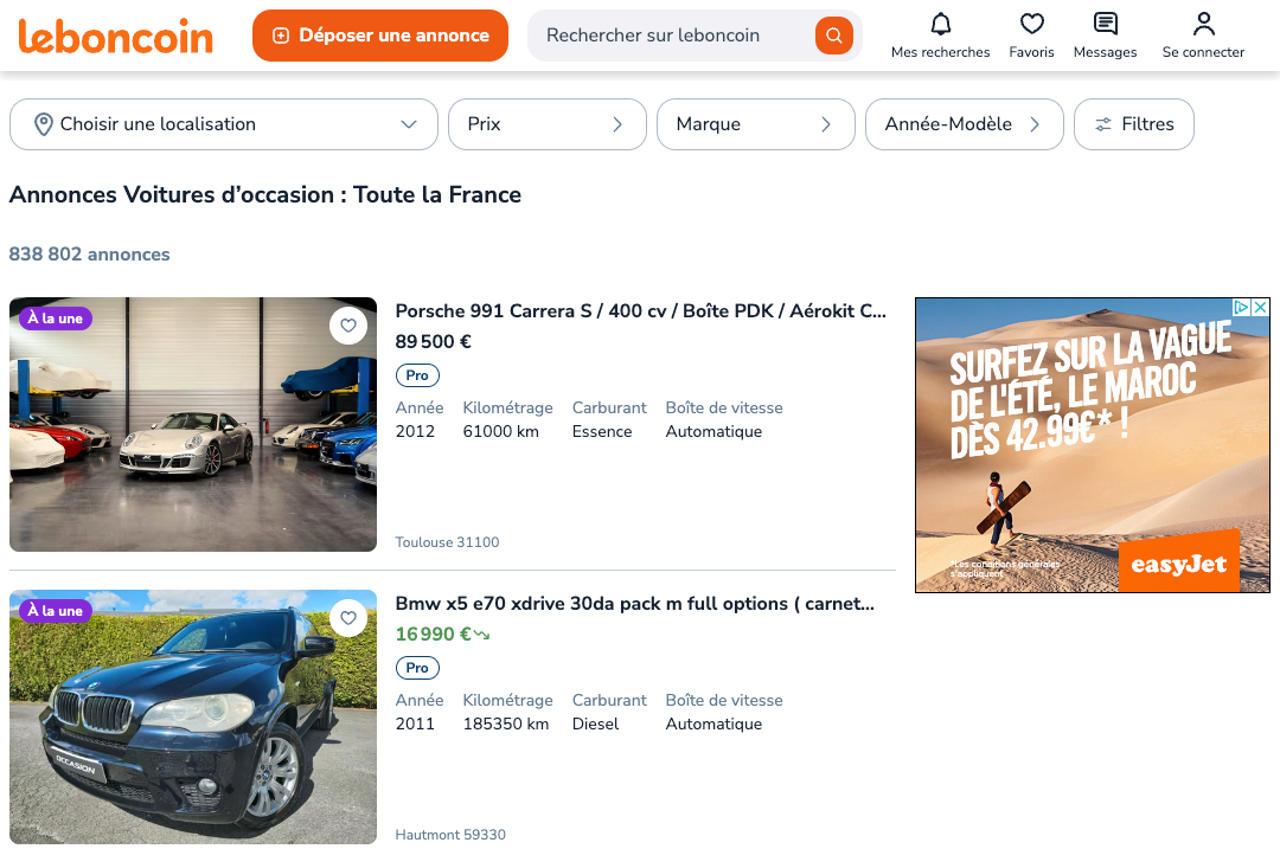Click the Déposer une annonce button
Viewport: 1280px width, 853px height.
tap(379, 34)
